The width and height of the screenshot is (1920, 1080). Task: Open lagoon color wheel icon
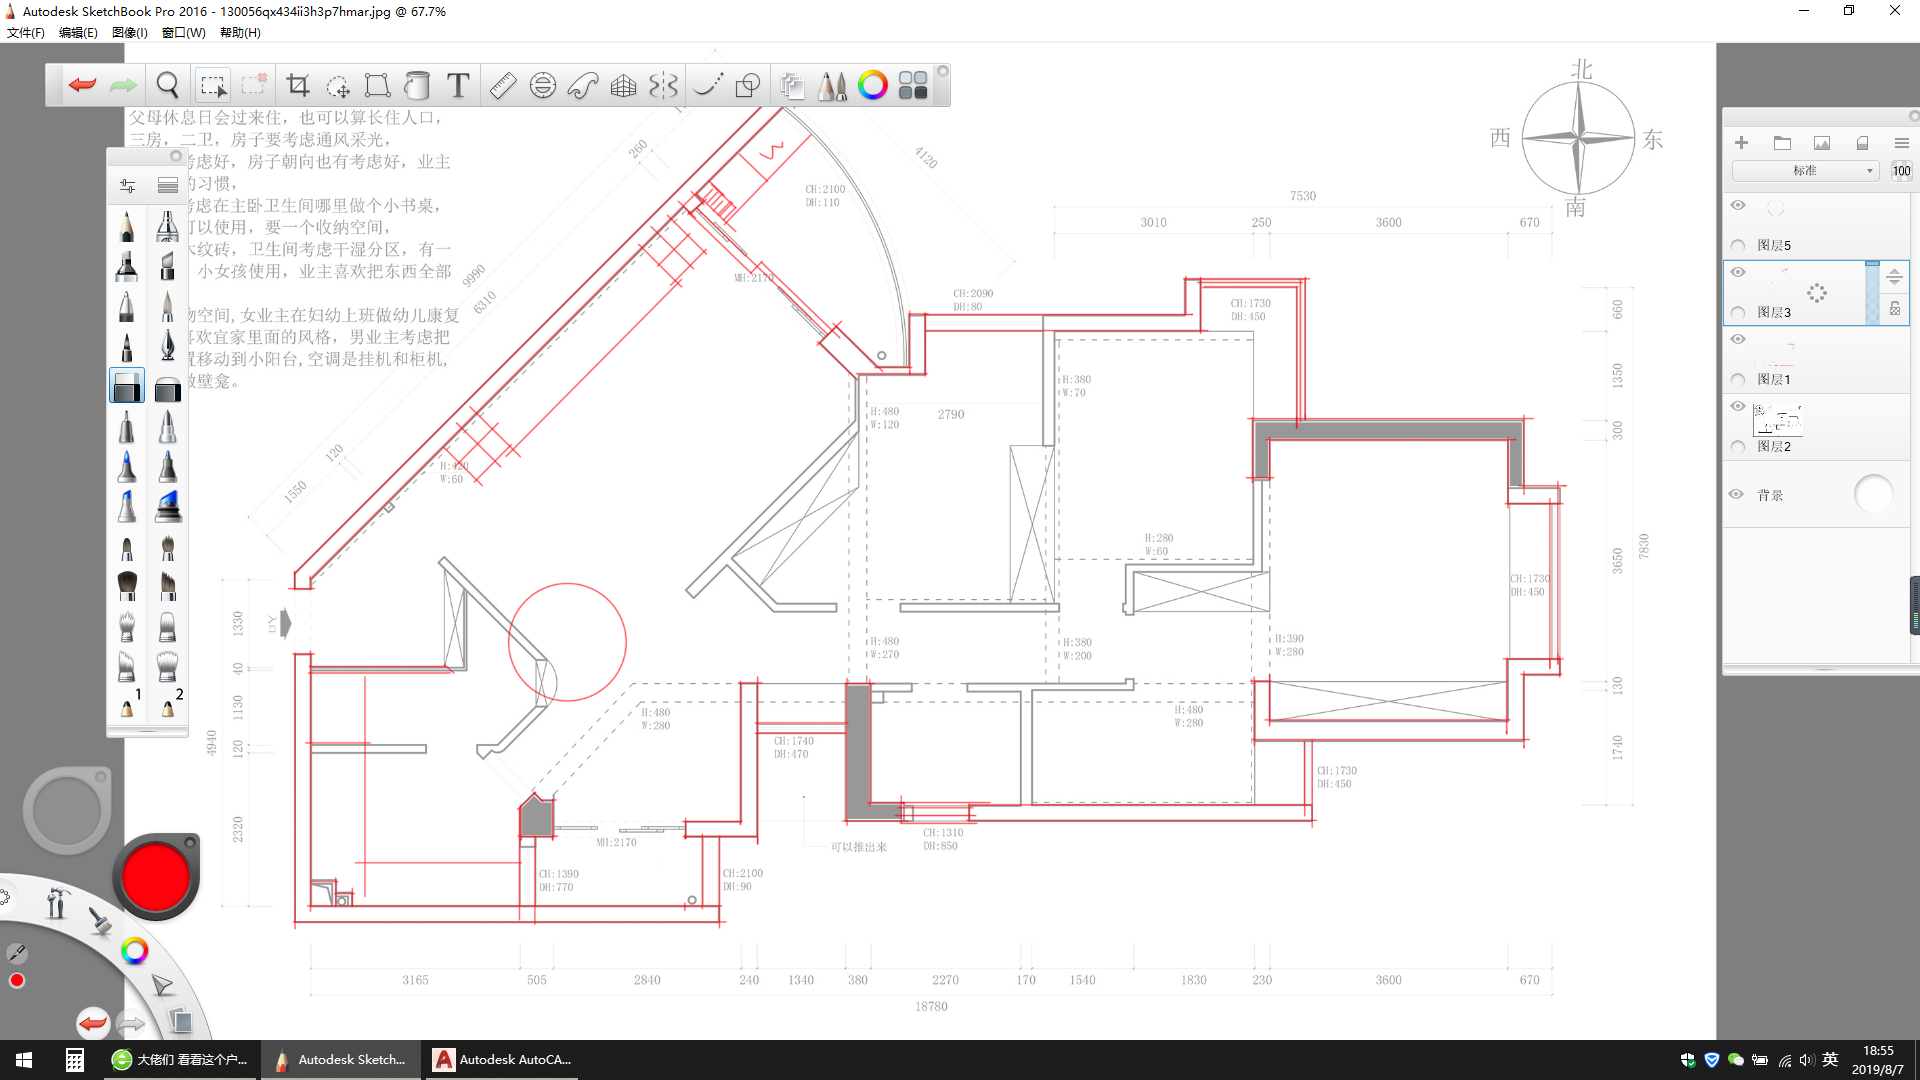134,951
